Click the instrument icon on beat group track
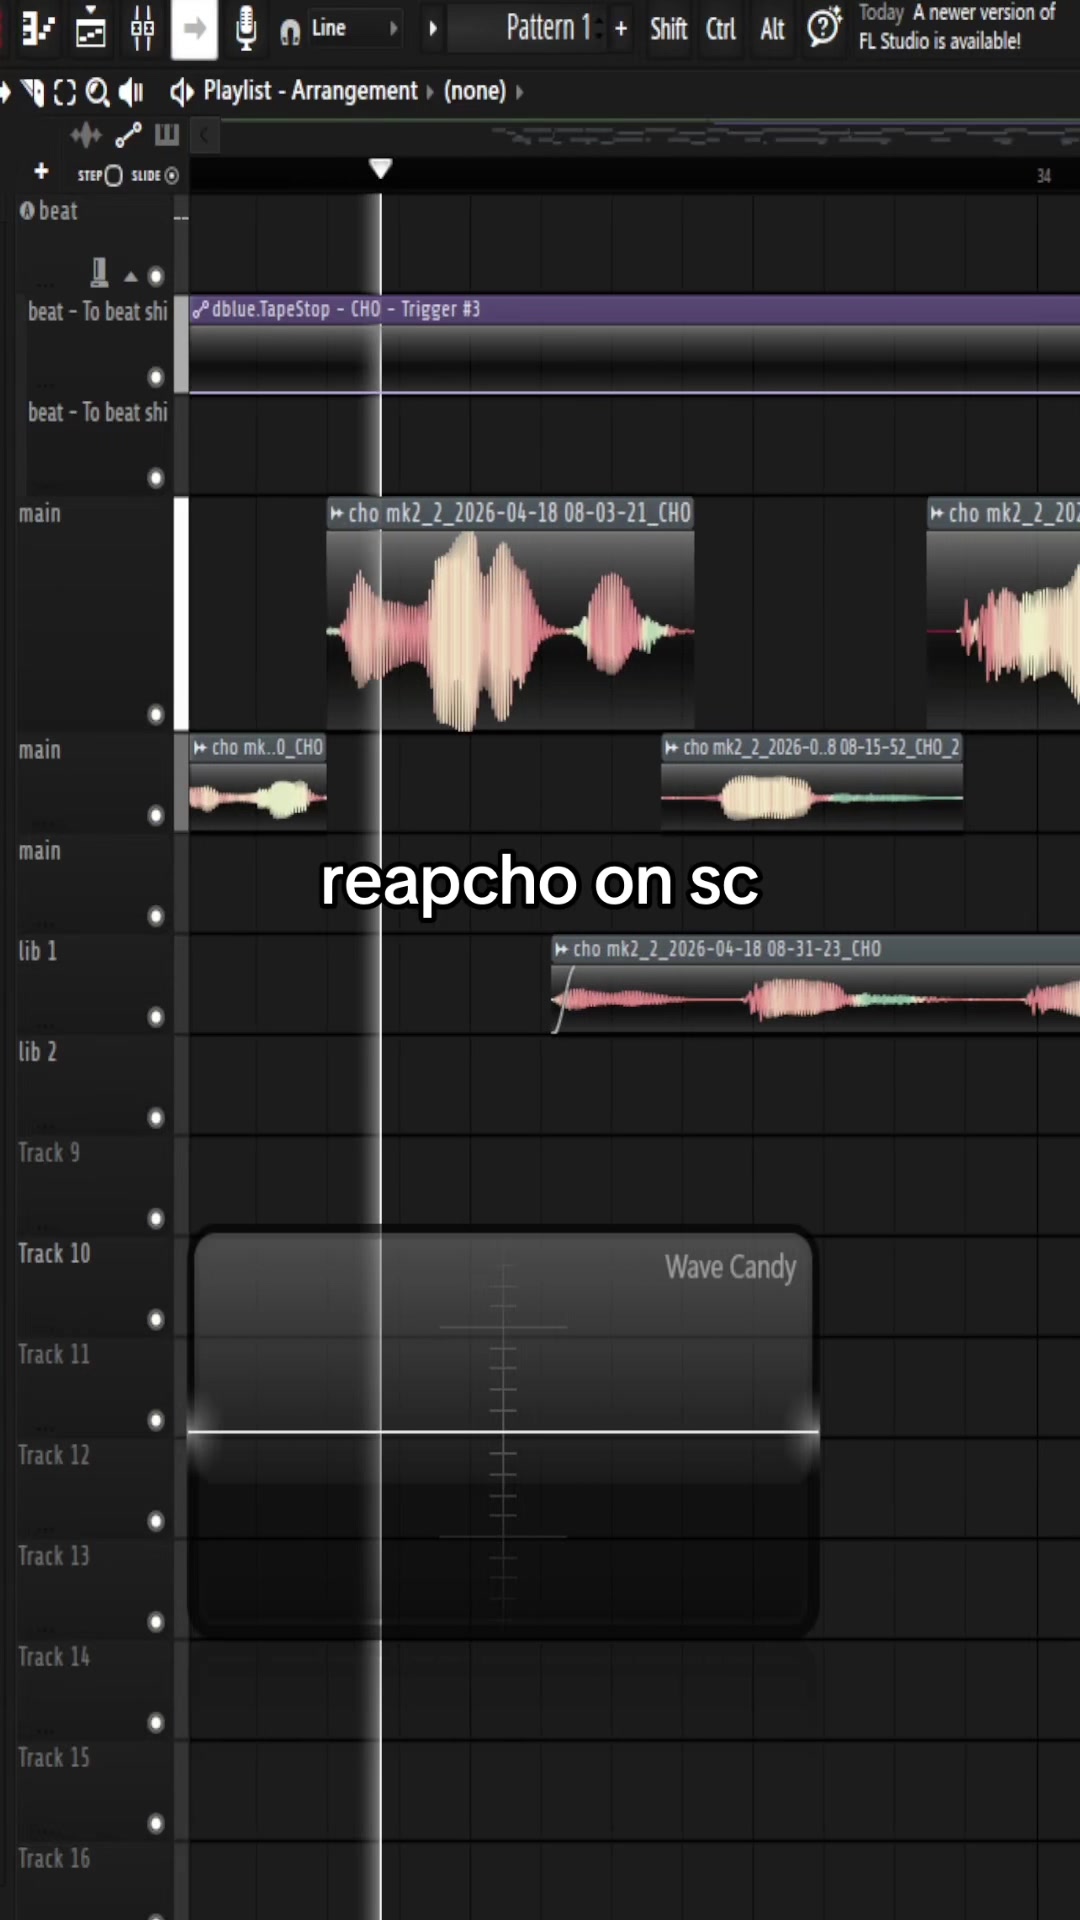Image resolution: width=1080 pixels, height=1920 pixels. pyautogui.click(x=99, y=272)
